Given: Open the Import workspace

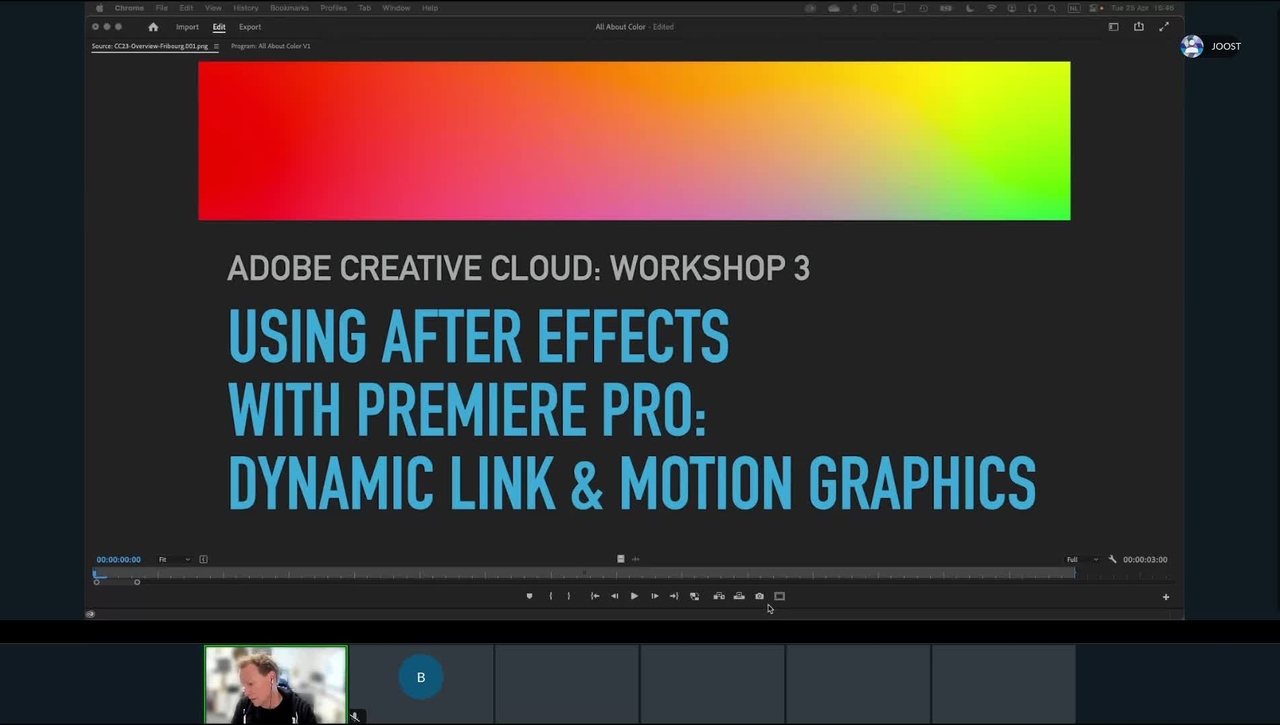Looking at the screenshot, I should click(187, 27).
